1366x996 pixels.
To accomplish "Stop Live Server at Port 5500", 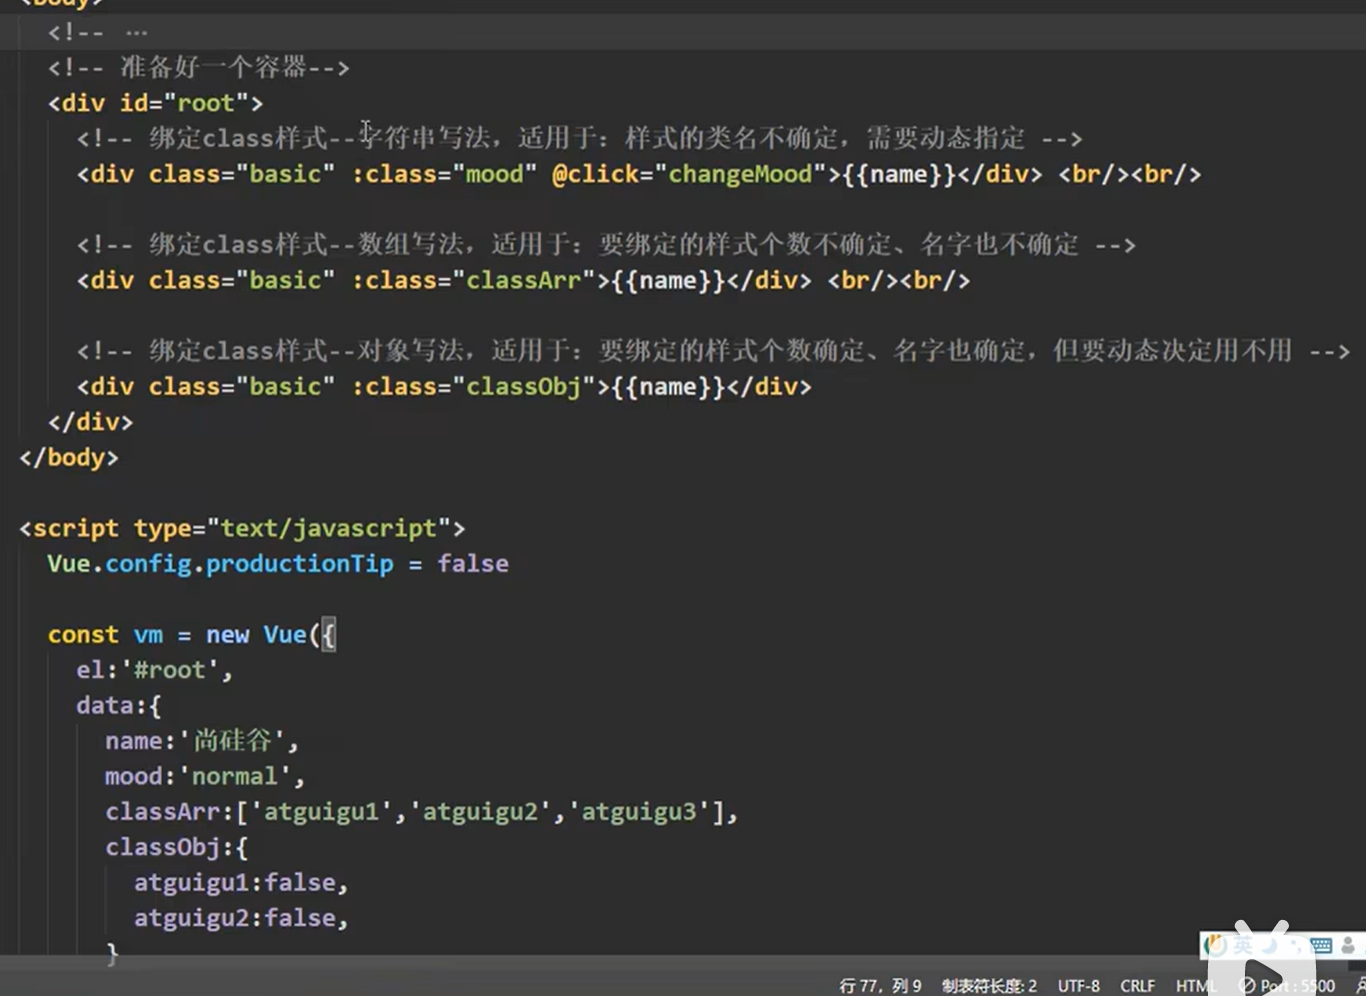I will point(1287,986).
